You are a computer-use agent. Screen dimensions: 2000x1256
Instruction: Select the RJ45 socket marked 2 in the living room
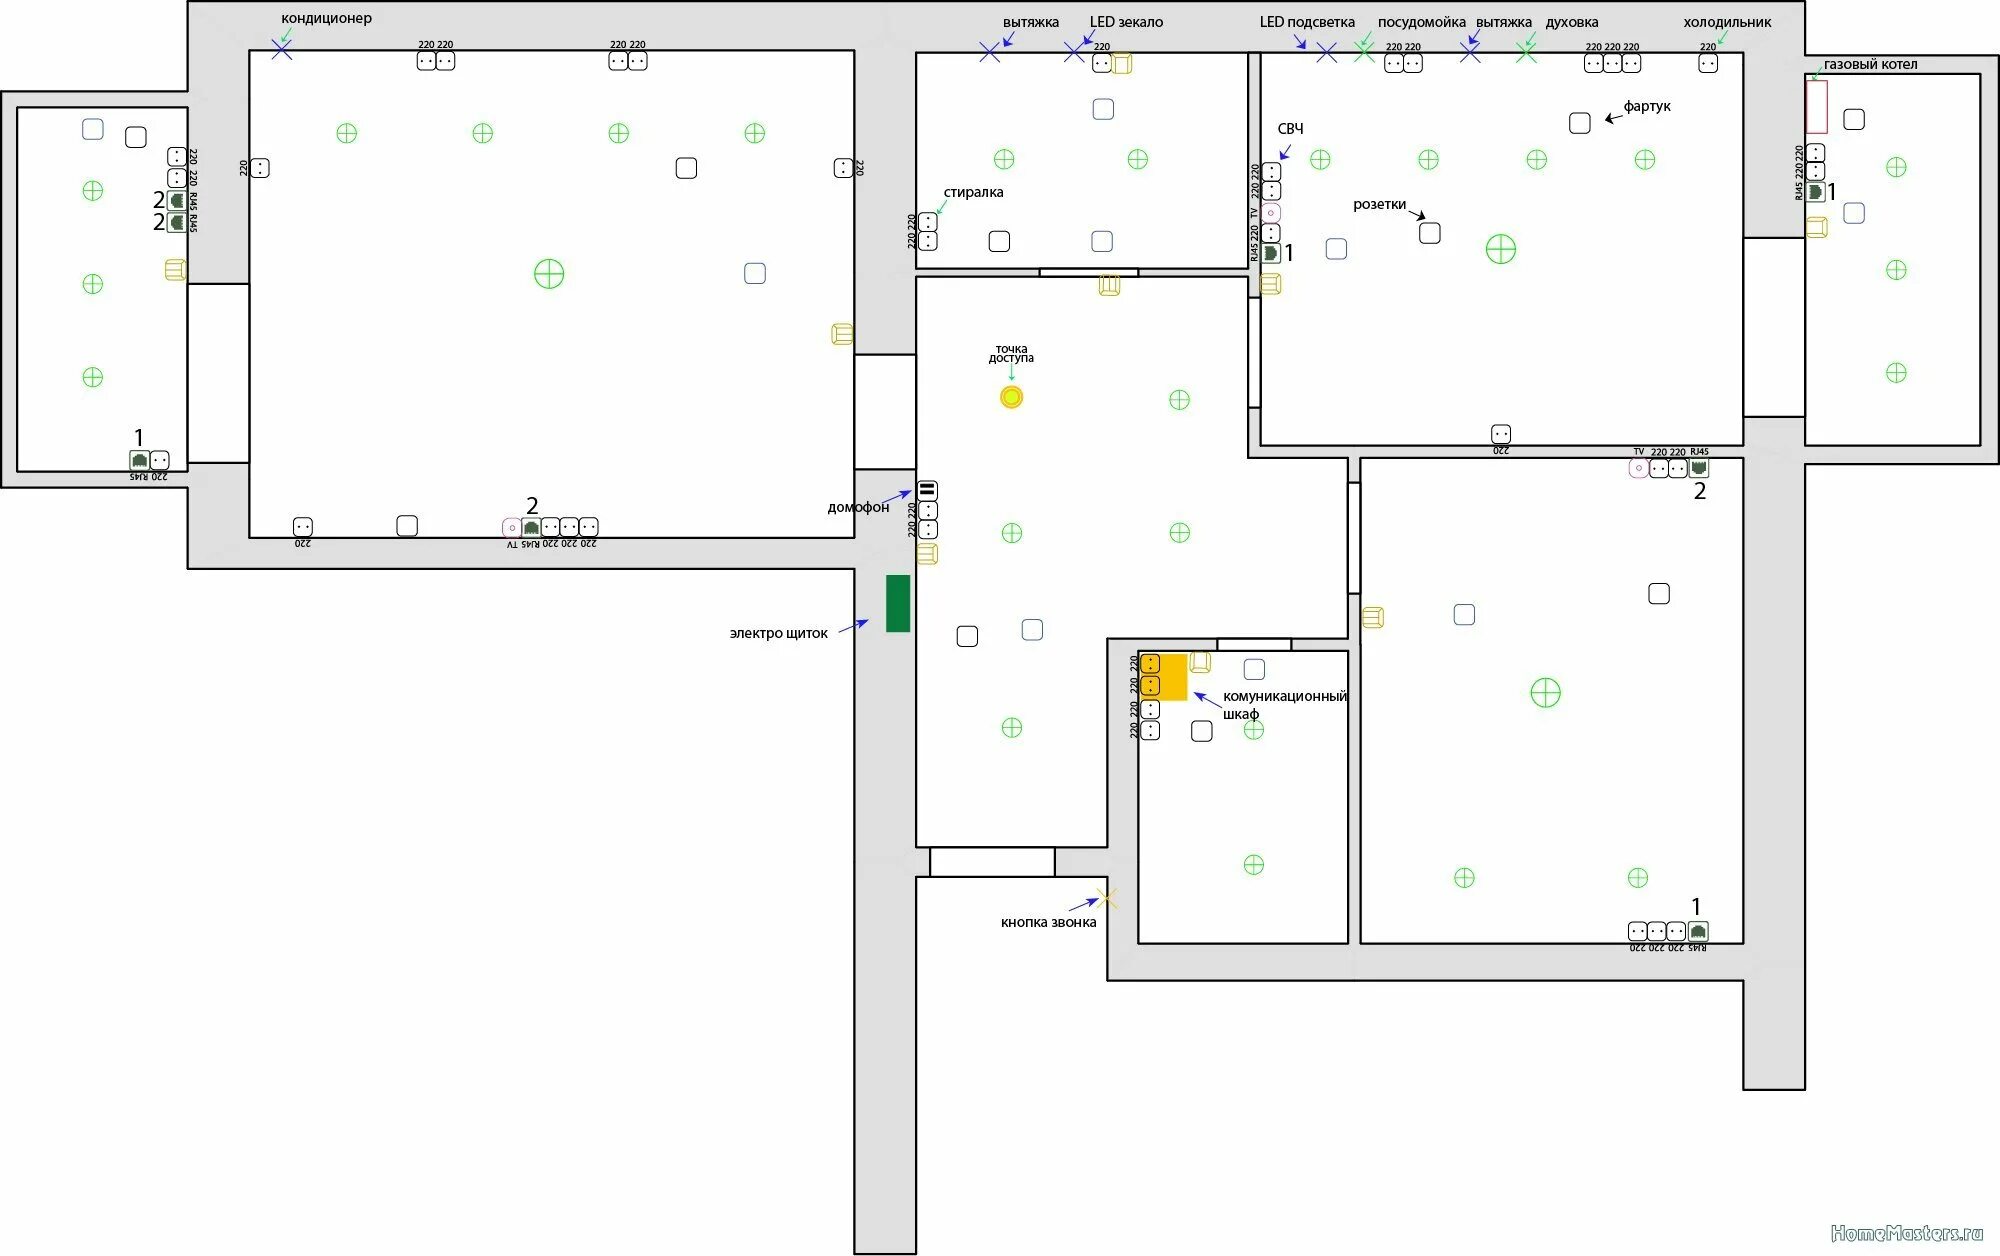point(531,527)
